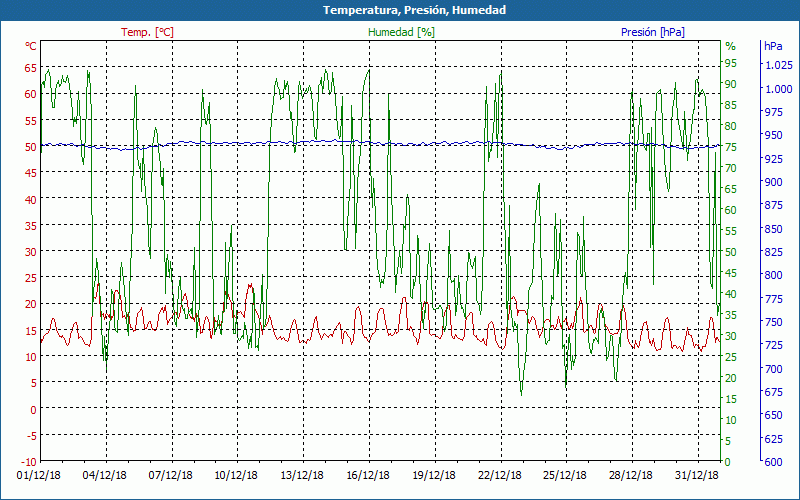
Task: Click the blue 650 pressure axis value
Action: (773, 415)
